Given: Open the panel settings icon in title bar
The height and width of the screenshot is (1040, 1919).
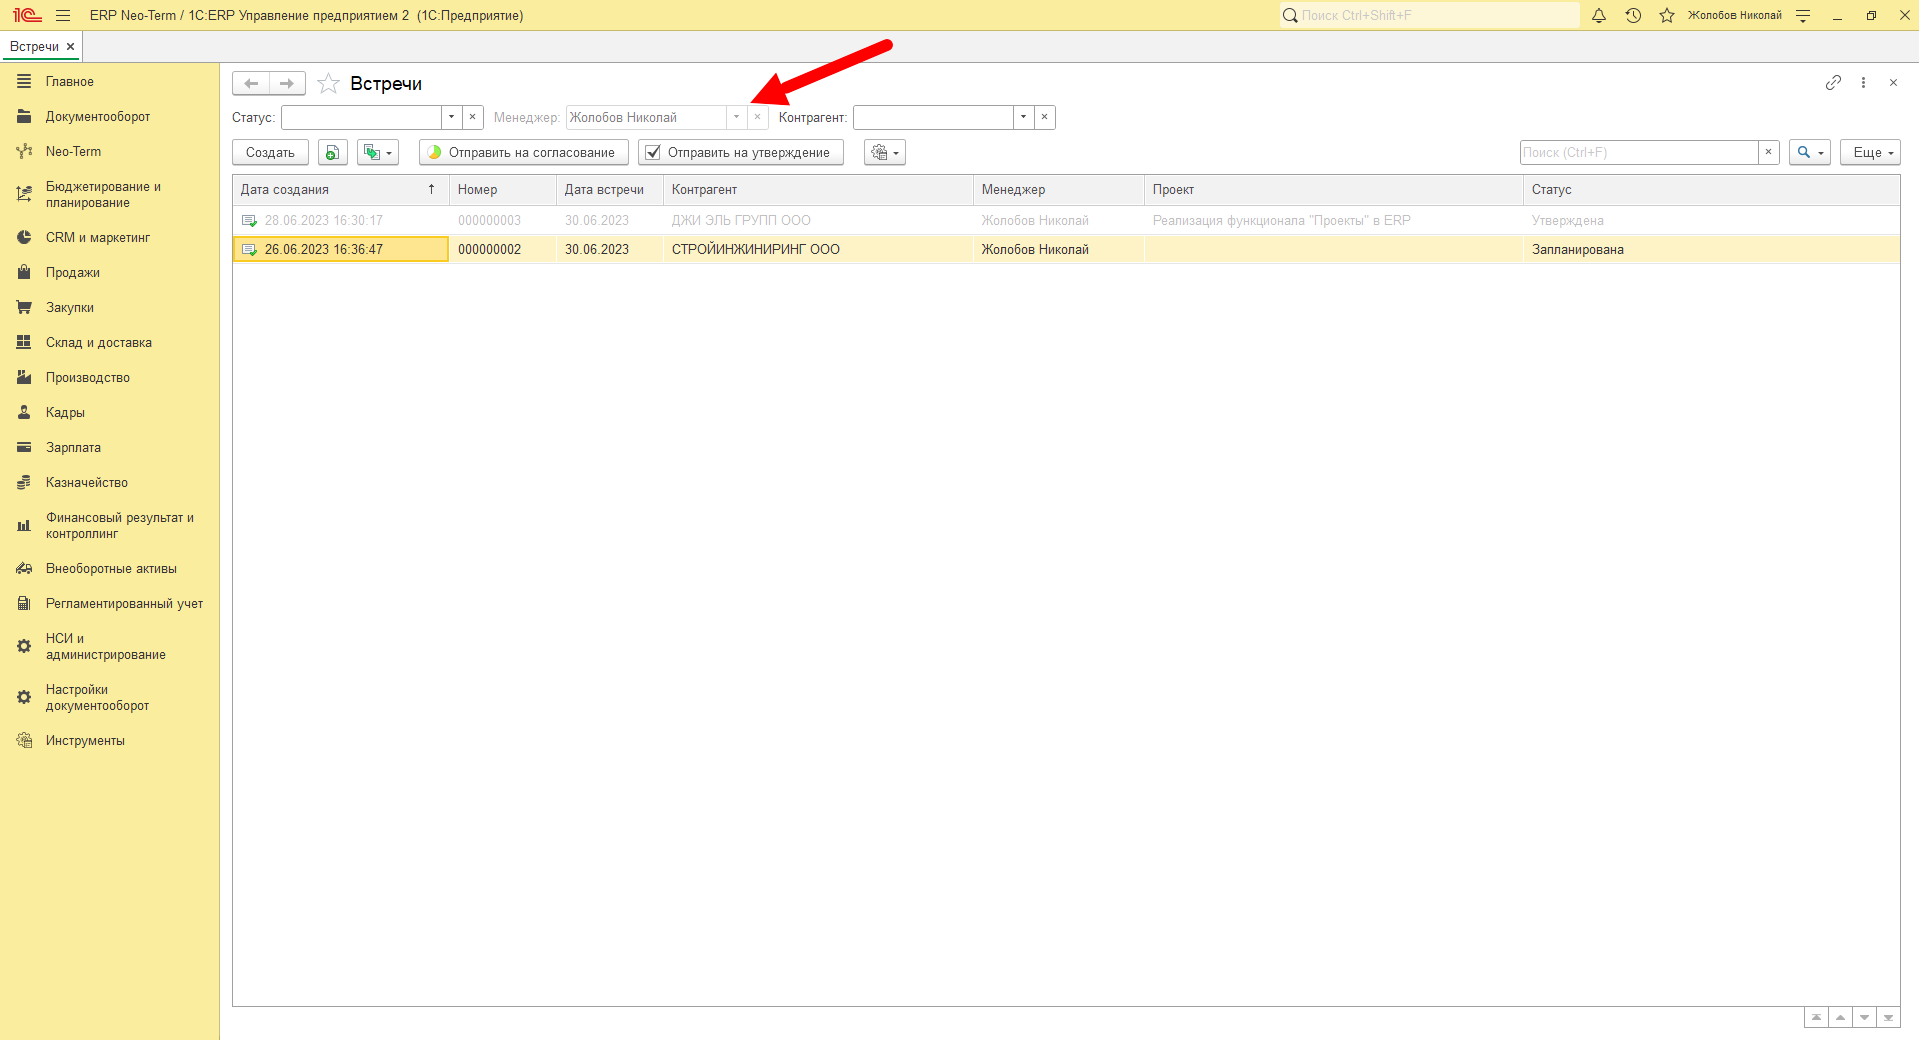Looking at the screenshot, I should coord(1803,15).
